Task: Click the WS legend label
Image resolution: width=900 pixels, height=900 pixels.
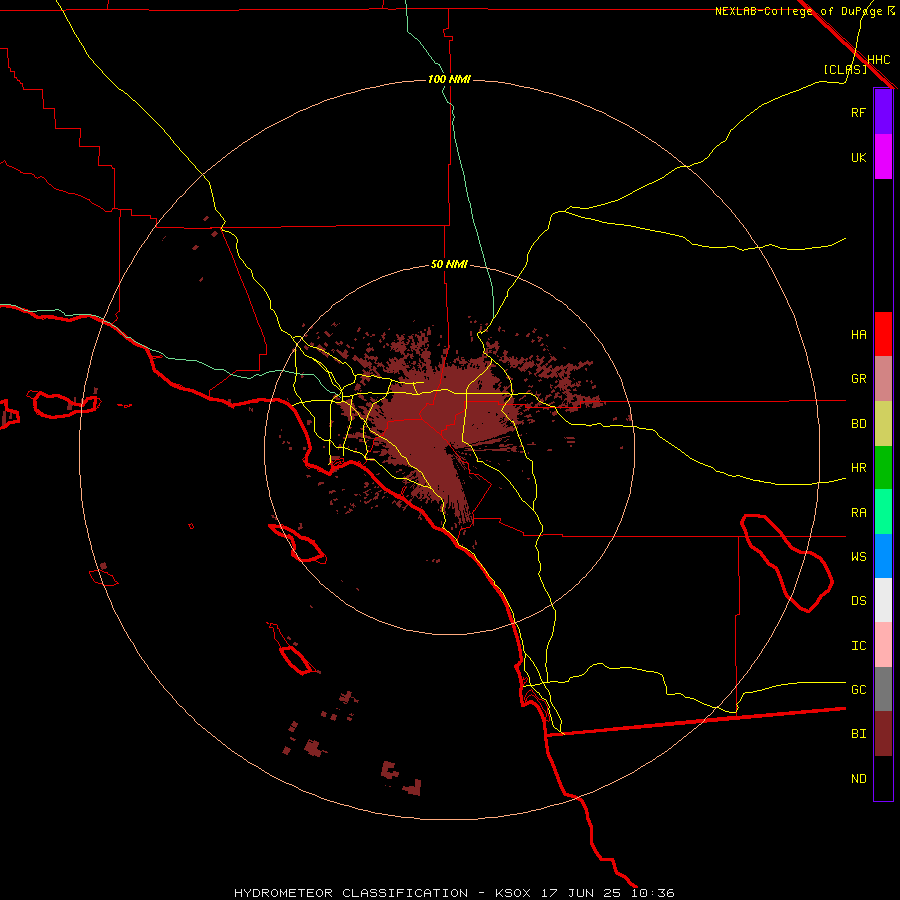Action: (x=858, y=557)
